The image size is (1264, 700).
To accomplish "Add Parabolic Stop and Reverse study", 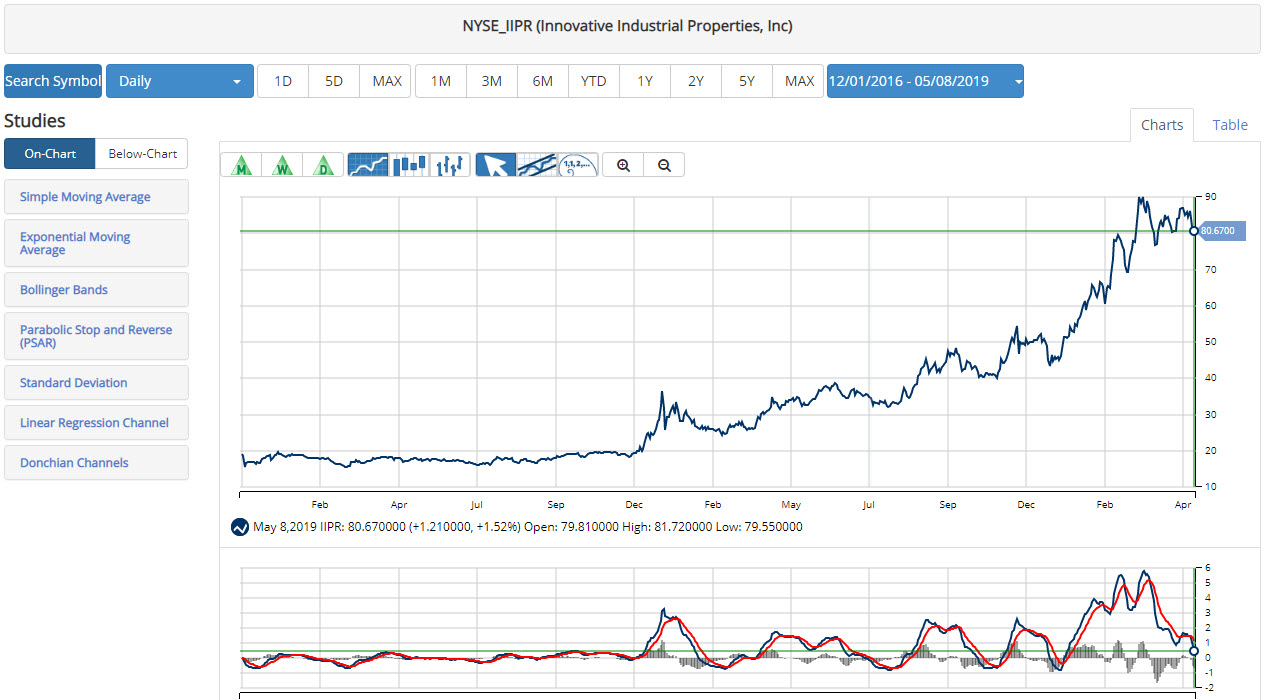I will [x=96, y=336].
